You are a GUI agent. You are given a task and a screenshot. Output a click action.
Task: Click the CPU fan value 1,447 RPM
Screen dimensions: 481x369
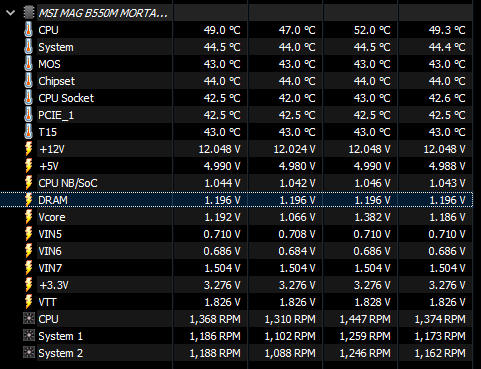(365, 319)
